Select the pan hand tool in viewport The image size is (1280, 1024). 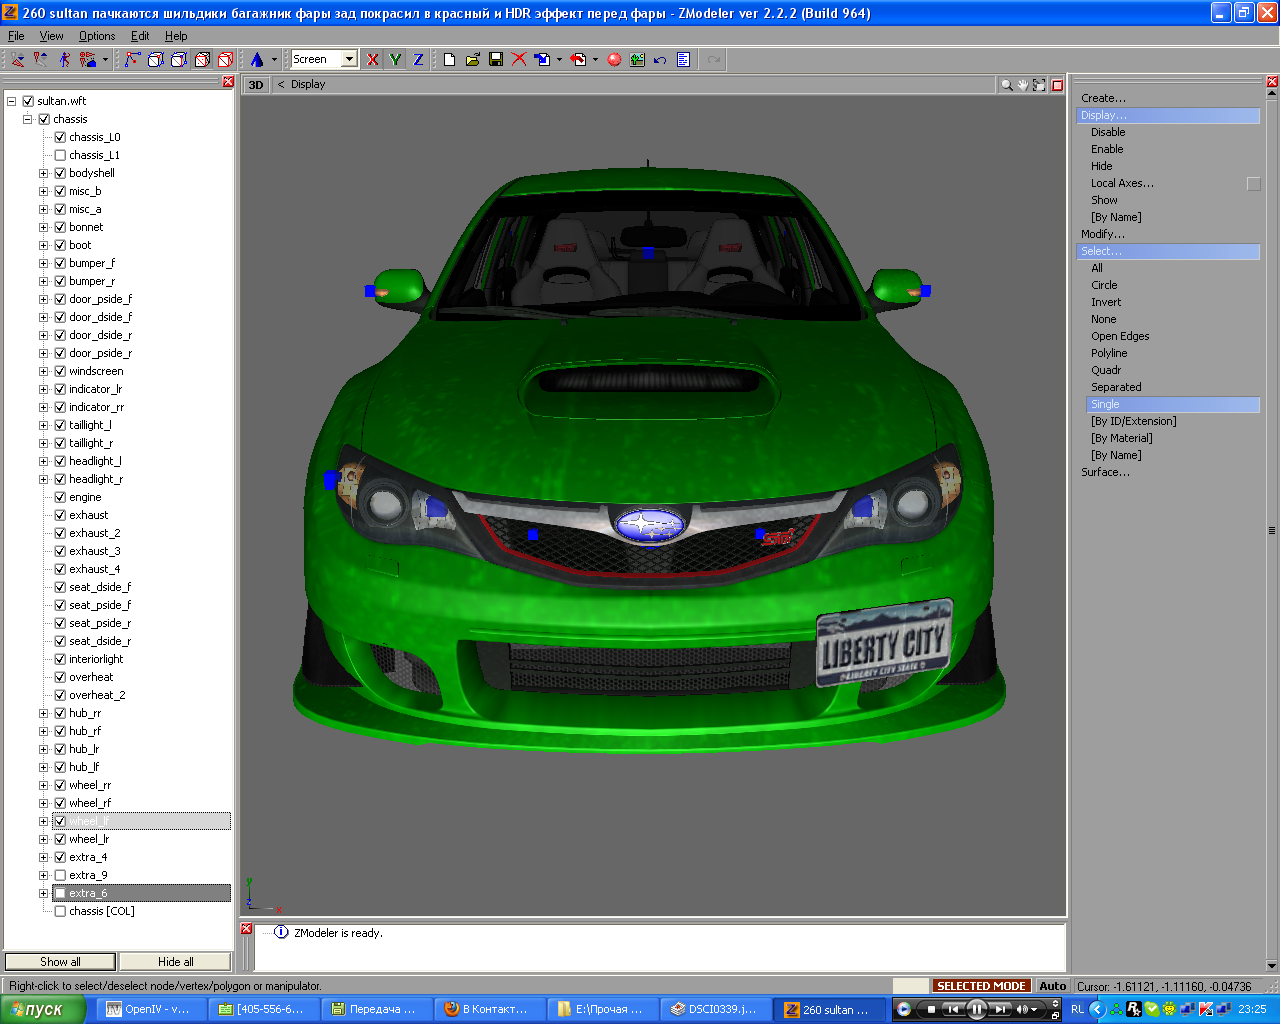pos(1023,85)
